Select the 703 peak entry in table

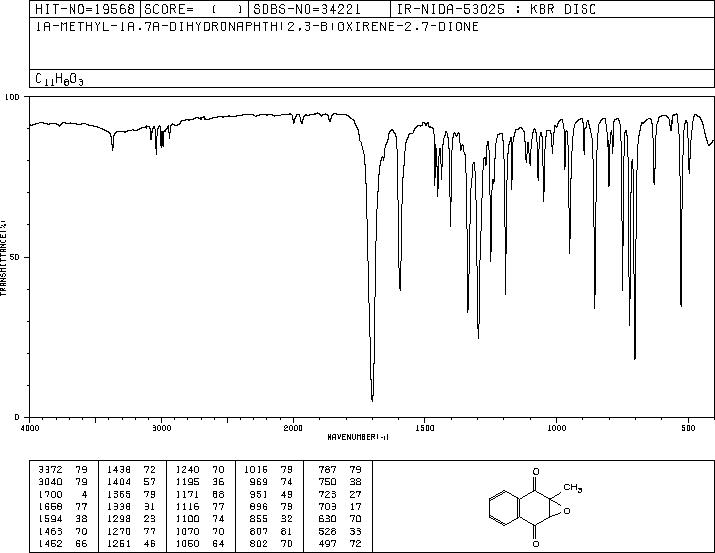[x=340, y=506]
